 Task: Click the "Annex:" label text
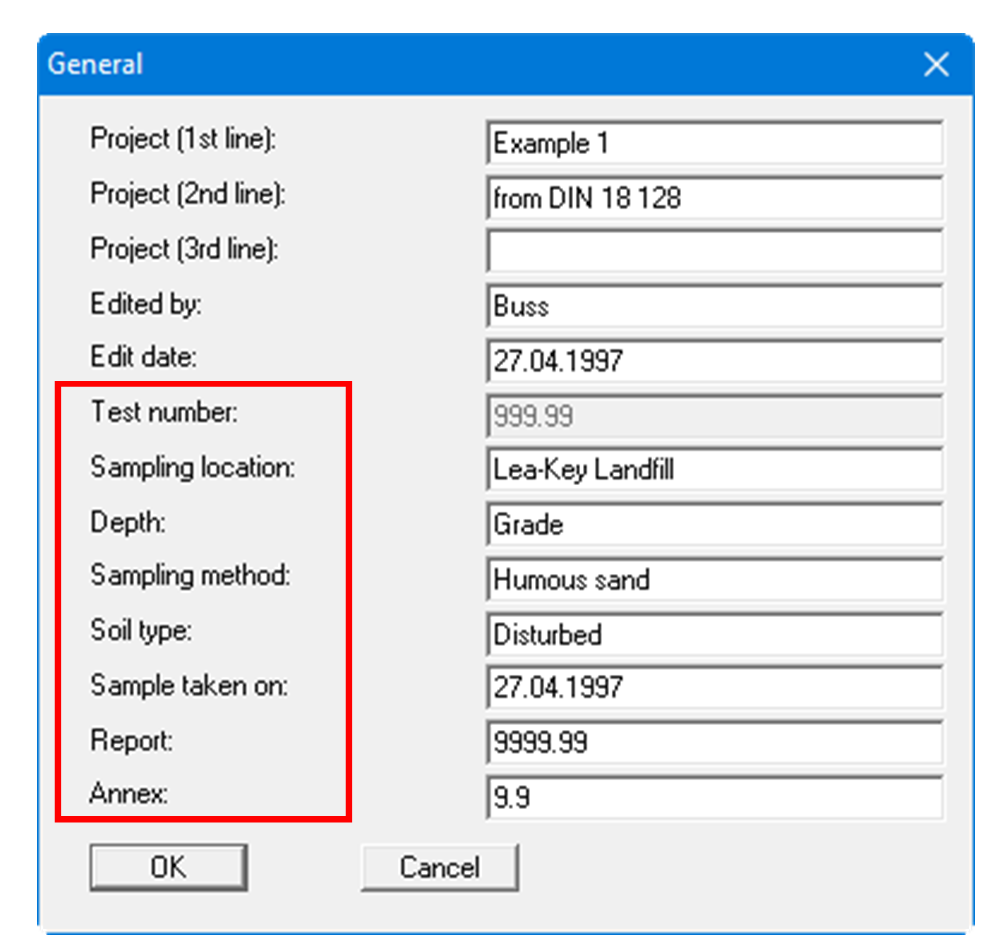(129, 795)
